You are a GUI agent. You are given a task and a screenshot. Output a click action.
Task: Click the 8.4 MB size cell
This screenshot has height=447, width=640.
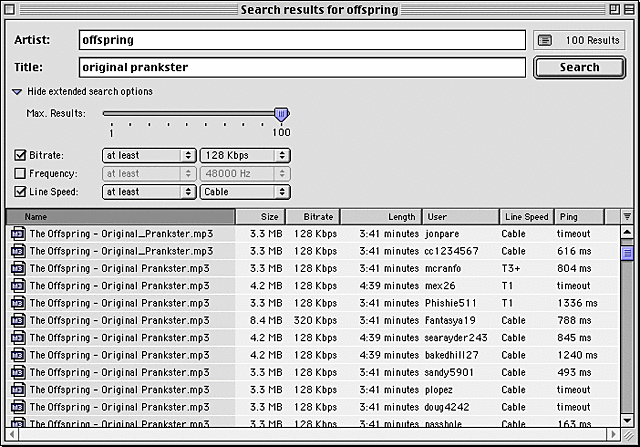pos(266,320)
